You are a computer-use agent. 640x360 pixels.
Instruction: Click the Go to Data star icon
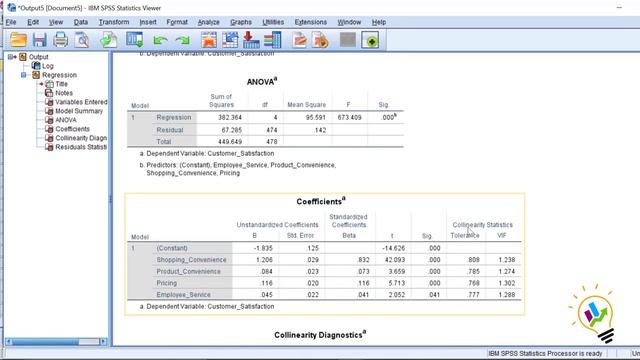click(x=209, y=40)
